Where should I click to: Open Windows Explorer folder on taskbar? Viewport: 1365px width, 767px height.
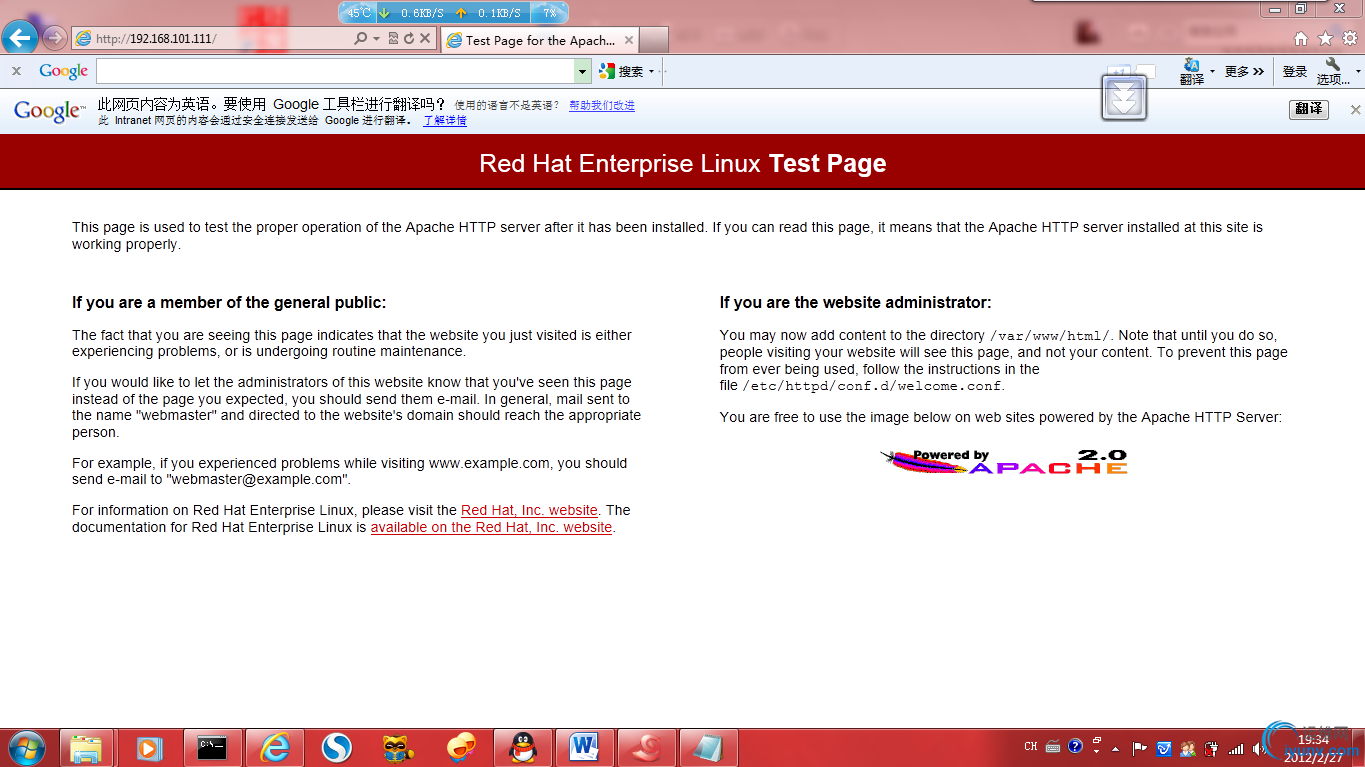pos(87,748)
